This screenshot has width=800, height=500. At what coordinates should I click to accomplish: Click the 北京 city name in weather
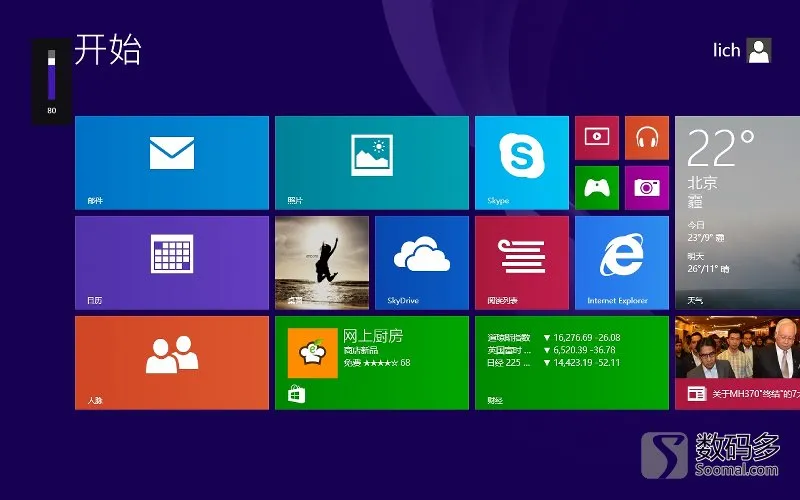pos(703,182)
